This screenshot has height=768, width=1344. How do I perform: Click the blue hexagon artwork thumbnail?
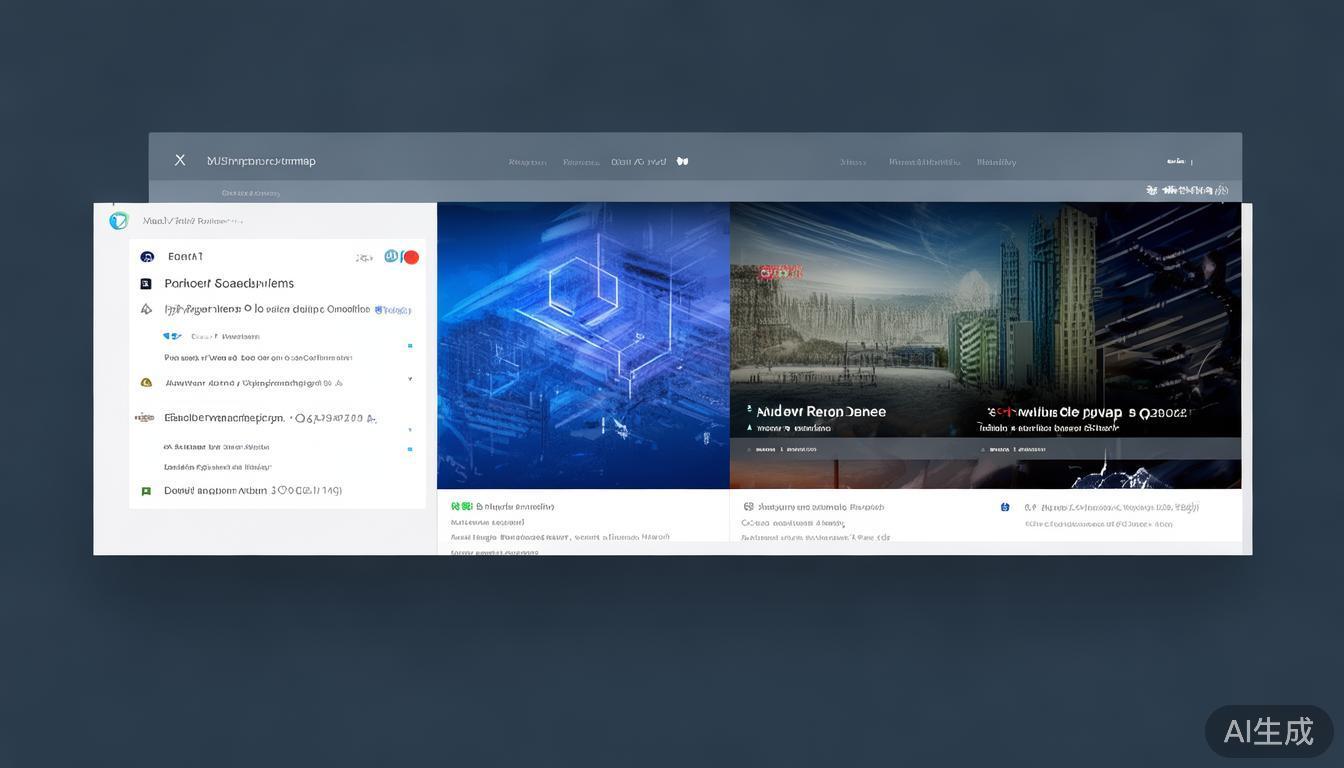[583, 345]
